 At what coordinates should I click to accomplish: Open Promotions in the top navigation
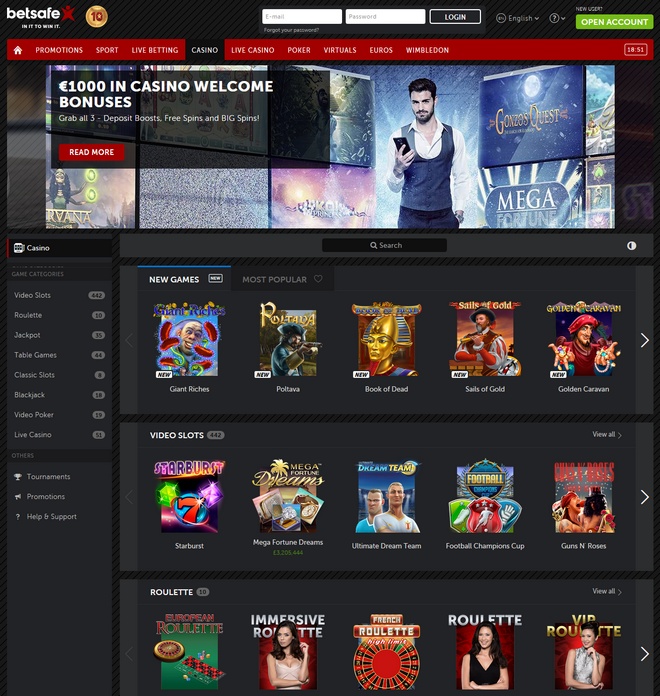pyautogui.click(x=59, y=50)
